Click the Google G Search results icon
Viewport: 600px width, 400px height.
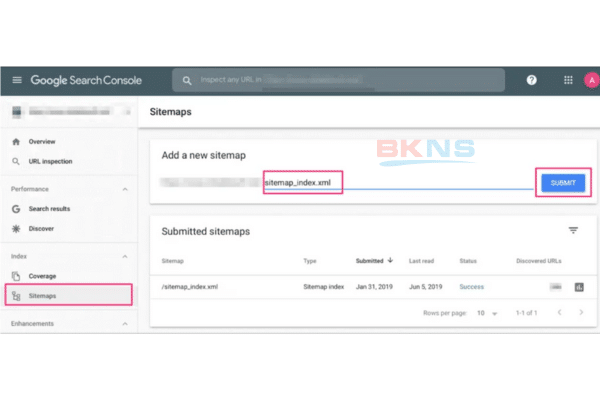coord(16,209)
